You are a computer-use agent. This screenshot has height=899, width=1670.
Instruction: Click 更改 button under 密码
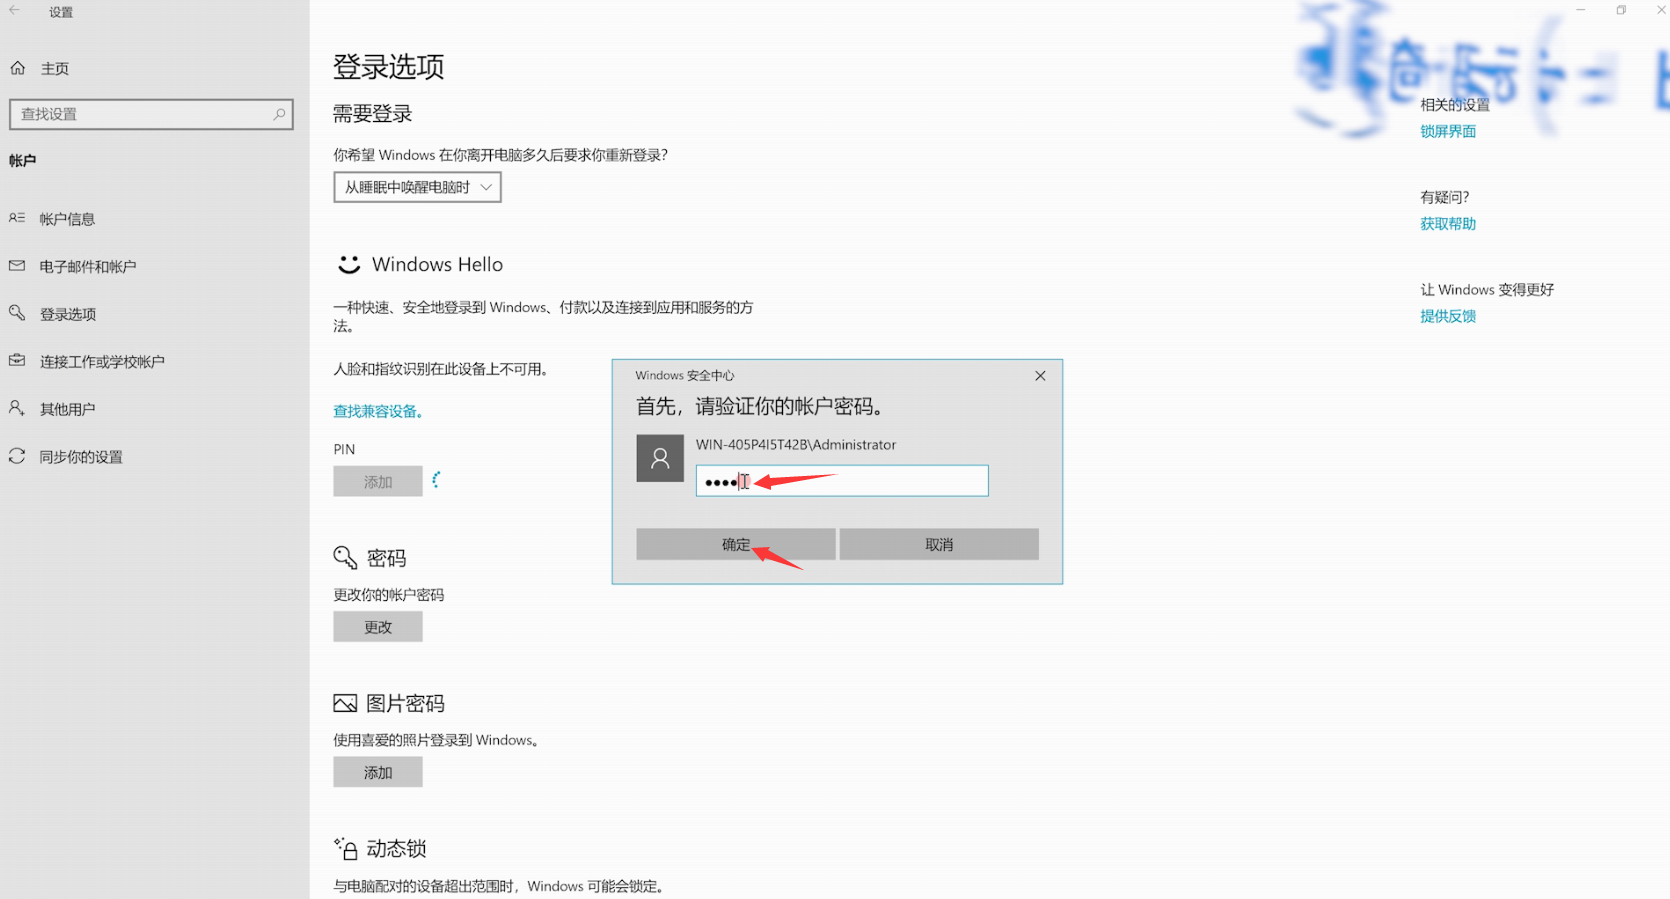click(x=378, y=627)
